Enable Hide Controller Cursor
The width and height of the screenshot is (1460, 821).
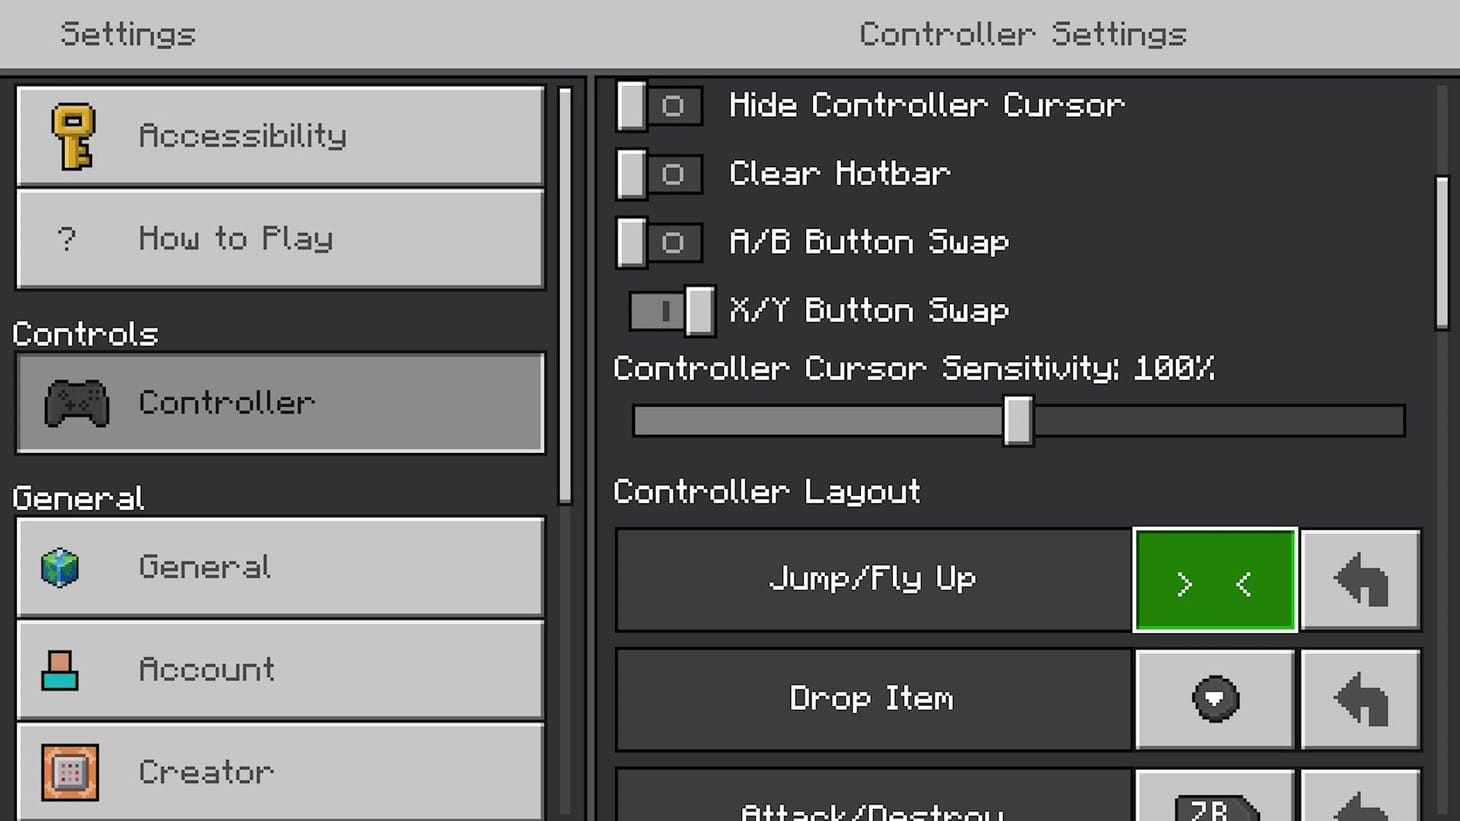point(658,105)
